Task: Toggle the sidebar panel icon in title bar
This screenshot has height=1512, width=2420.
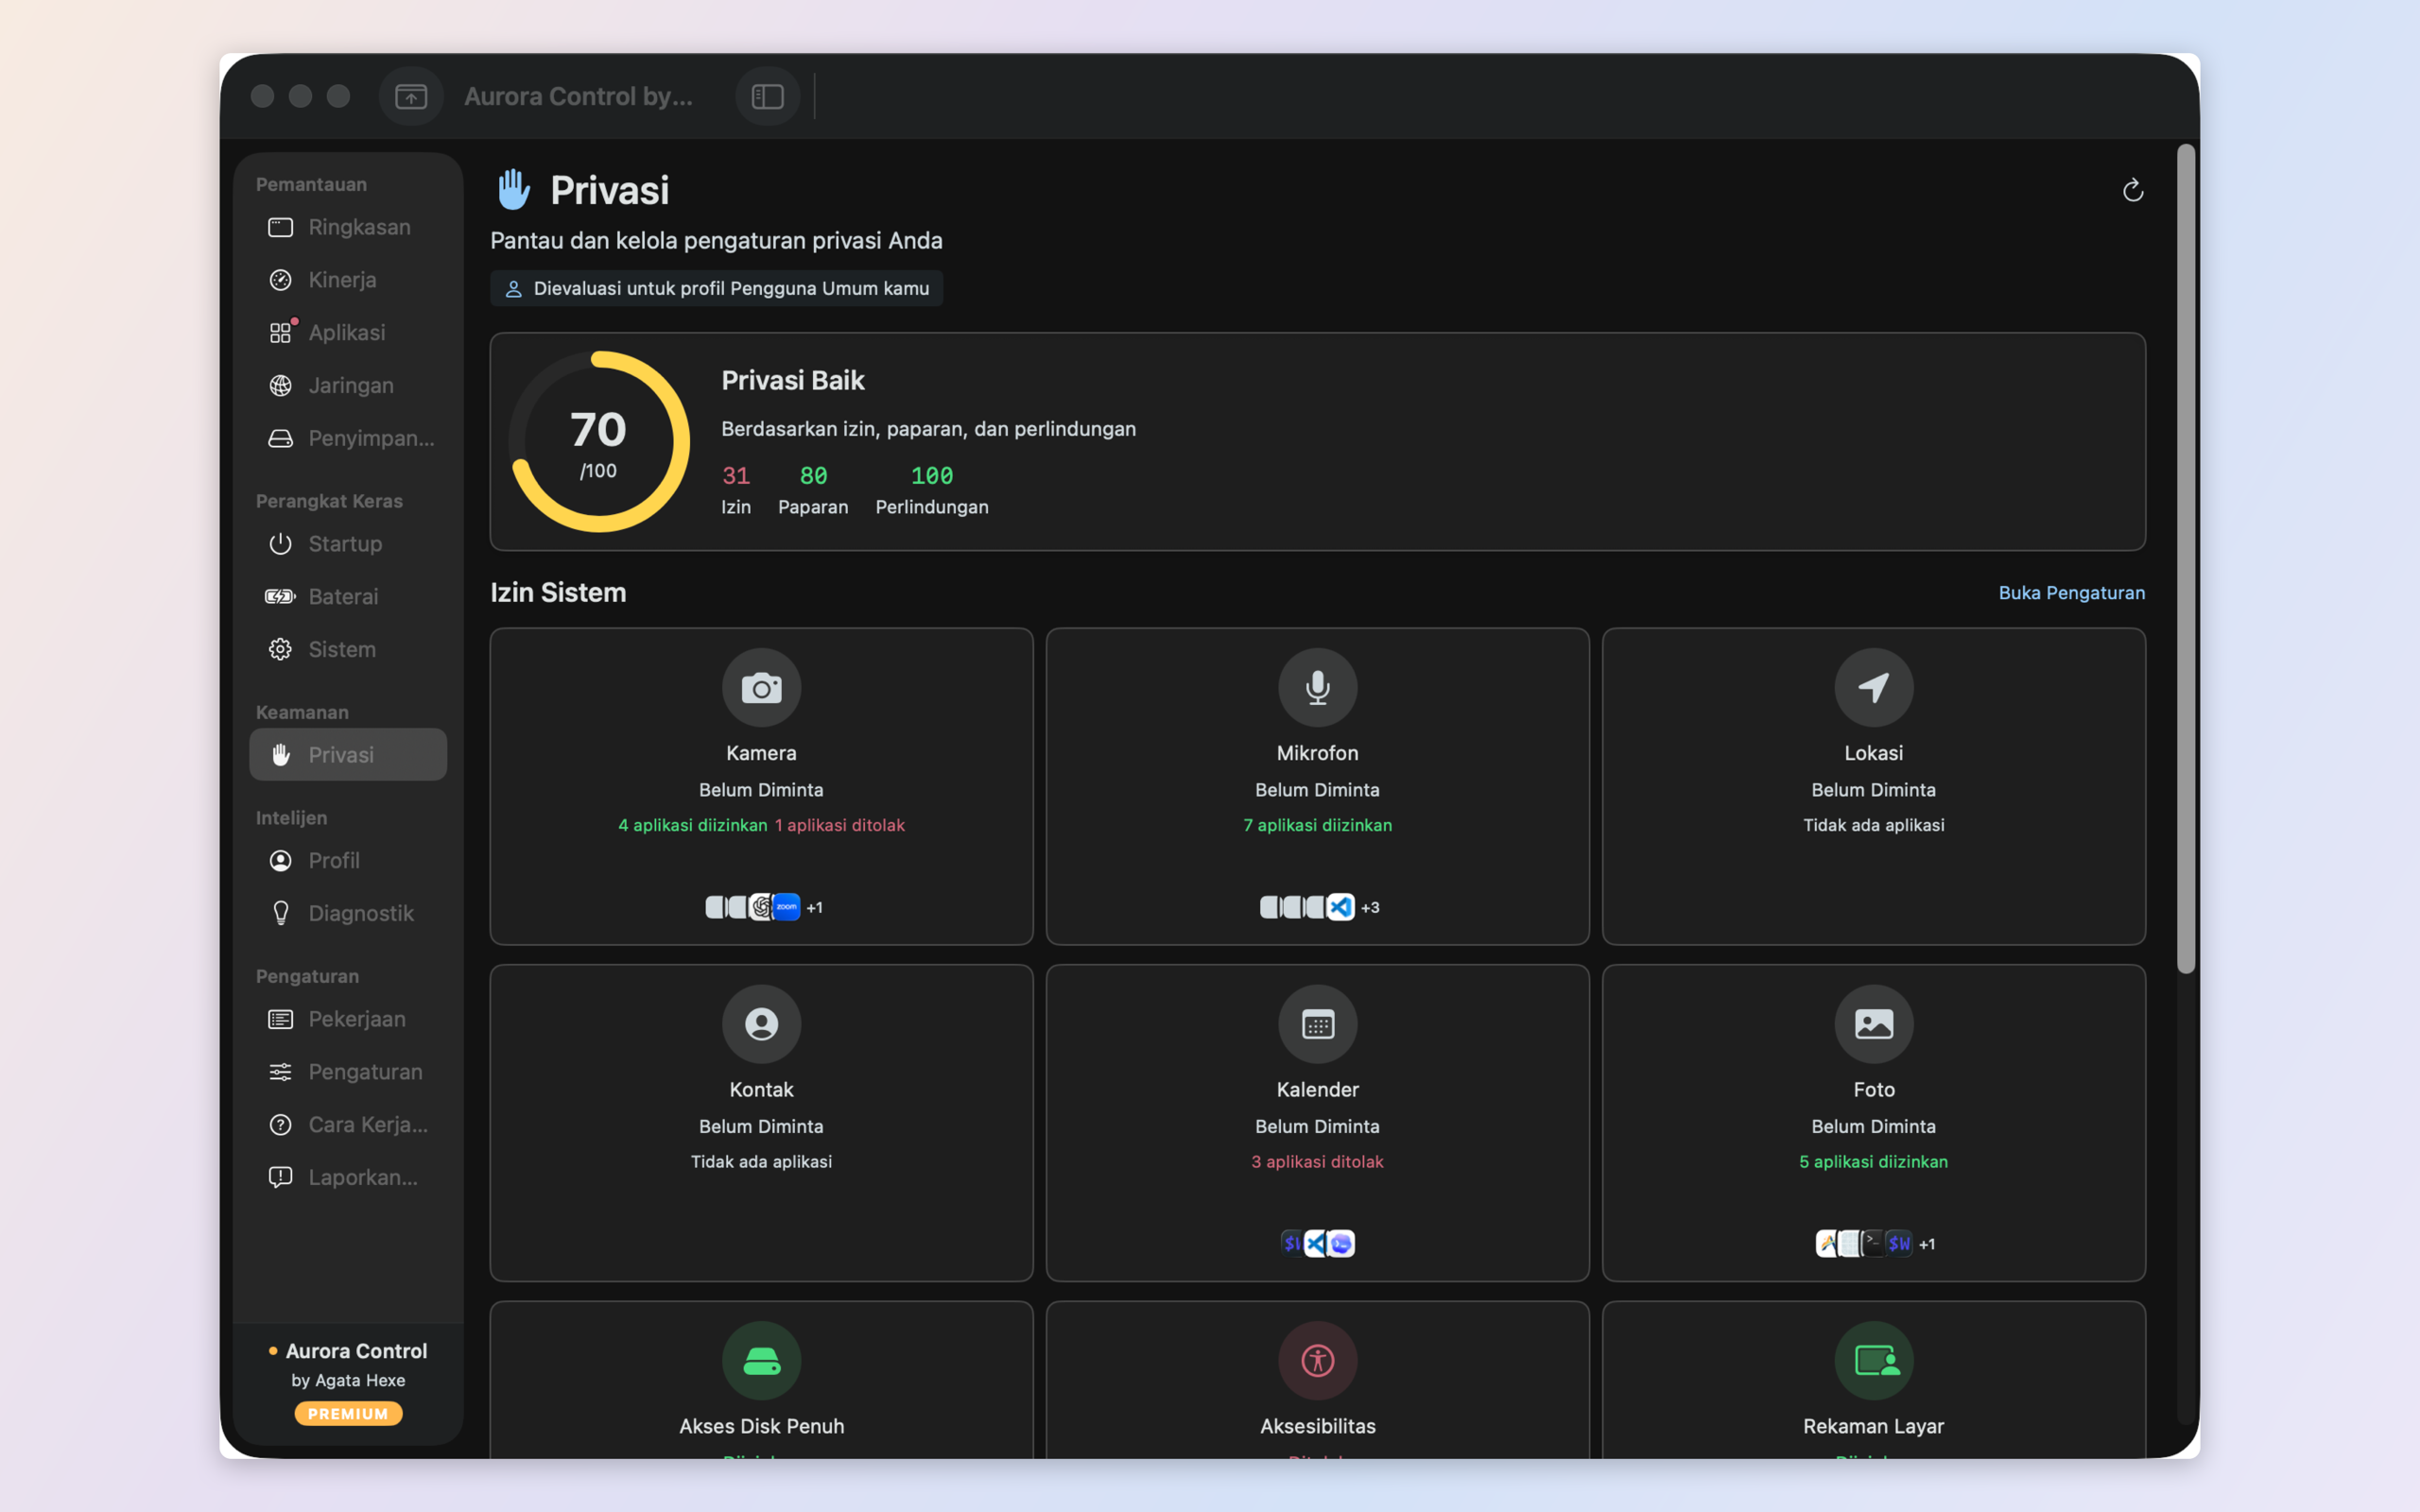Action: tap(767, 96)
